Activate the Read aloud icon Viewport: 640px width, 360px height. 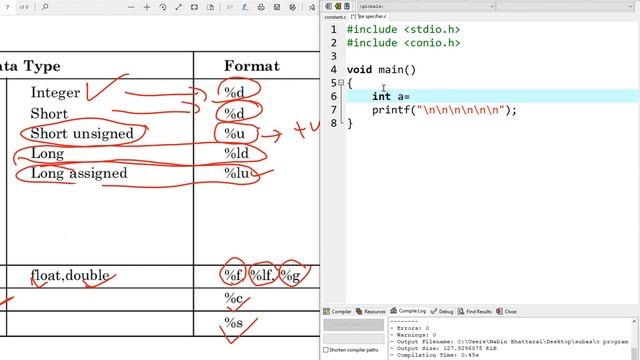(229, 7)
